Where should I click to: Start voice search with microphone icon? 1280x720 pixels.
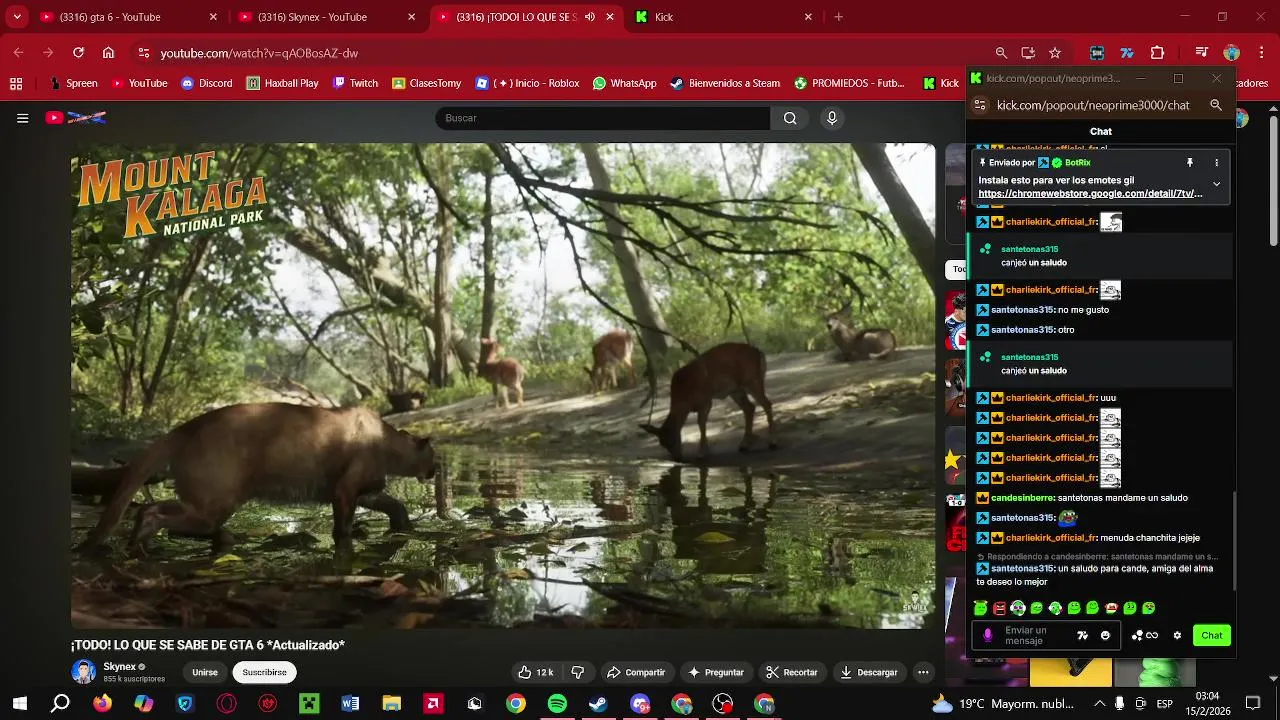[831, 118]
